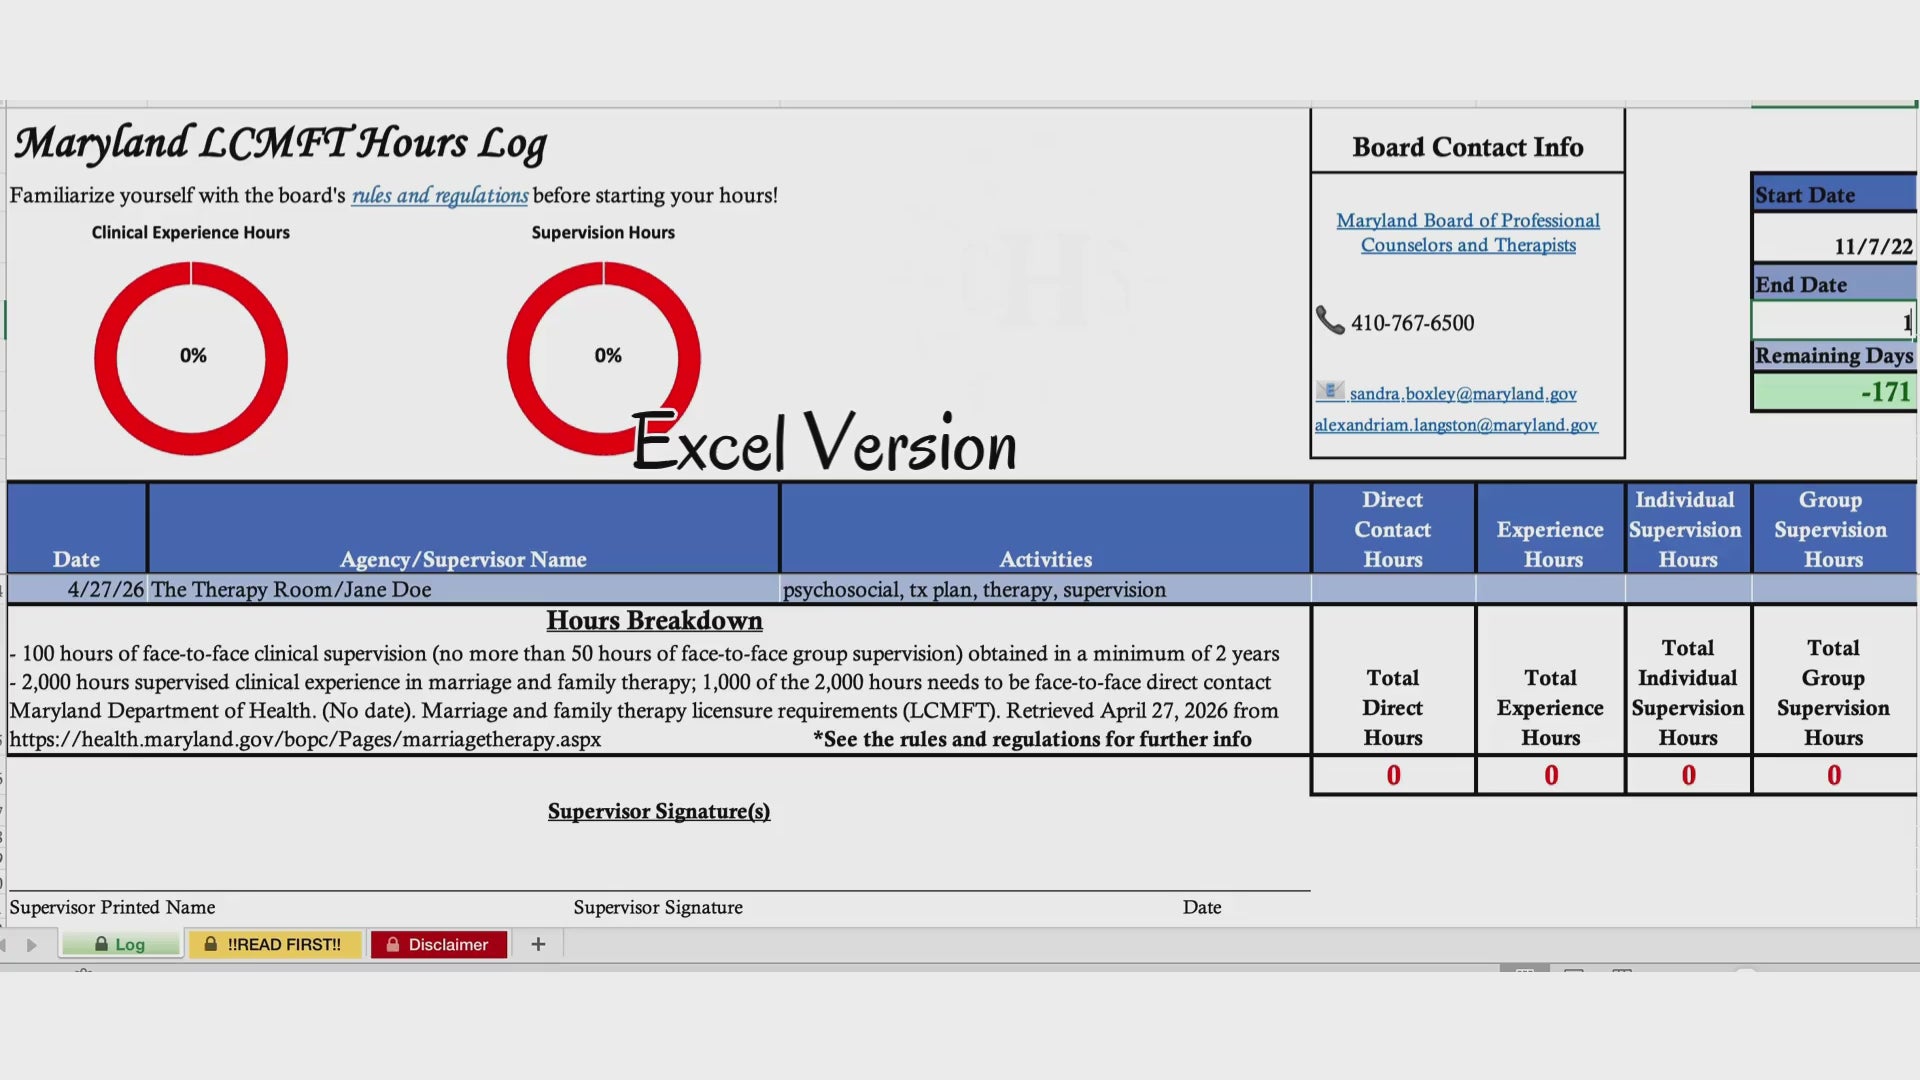This screenshot has height=1080, width=1920.
Task: Click the Total Direct Hours value cell
Action: [1392, 775]
